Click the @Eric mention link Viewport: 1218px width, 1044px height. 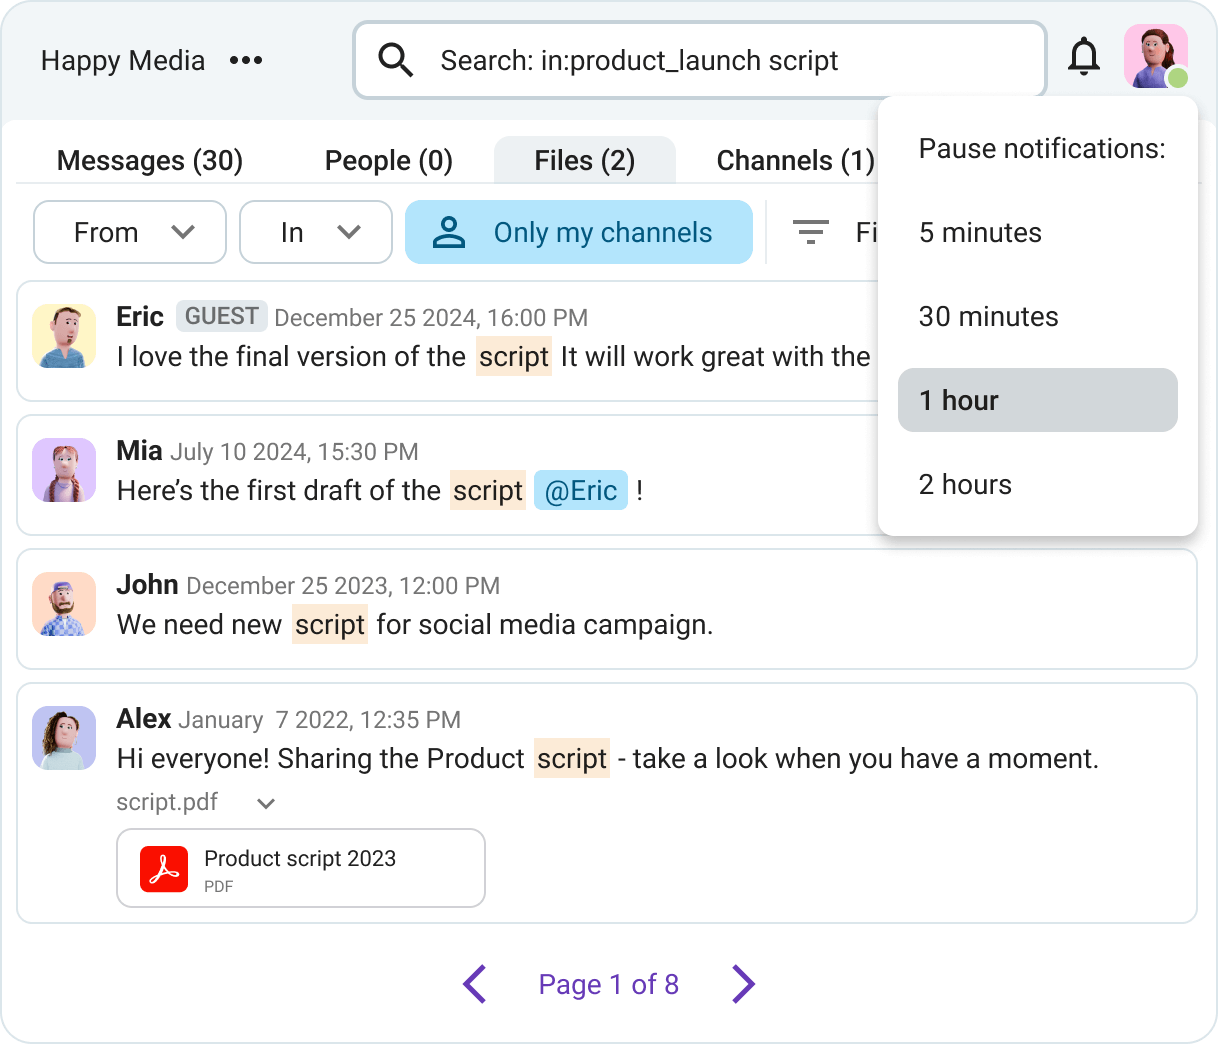coord(581,491)
